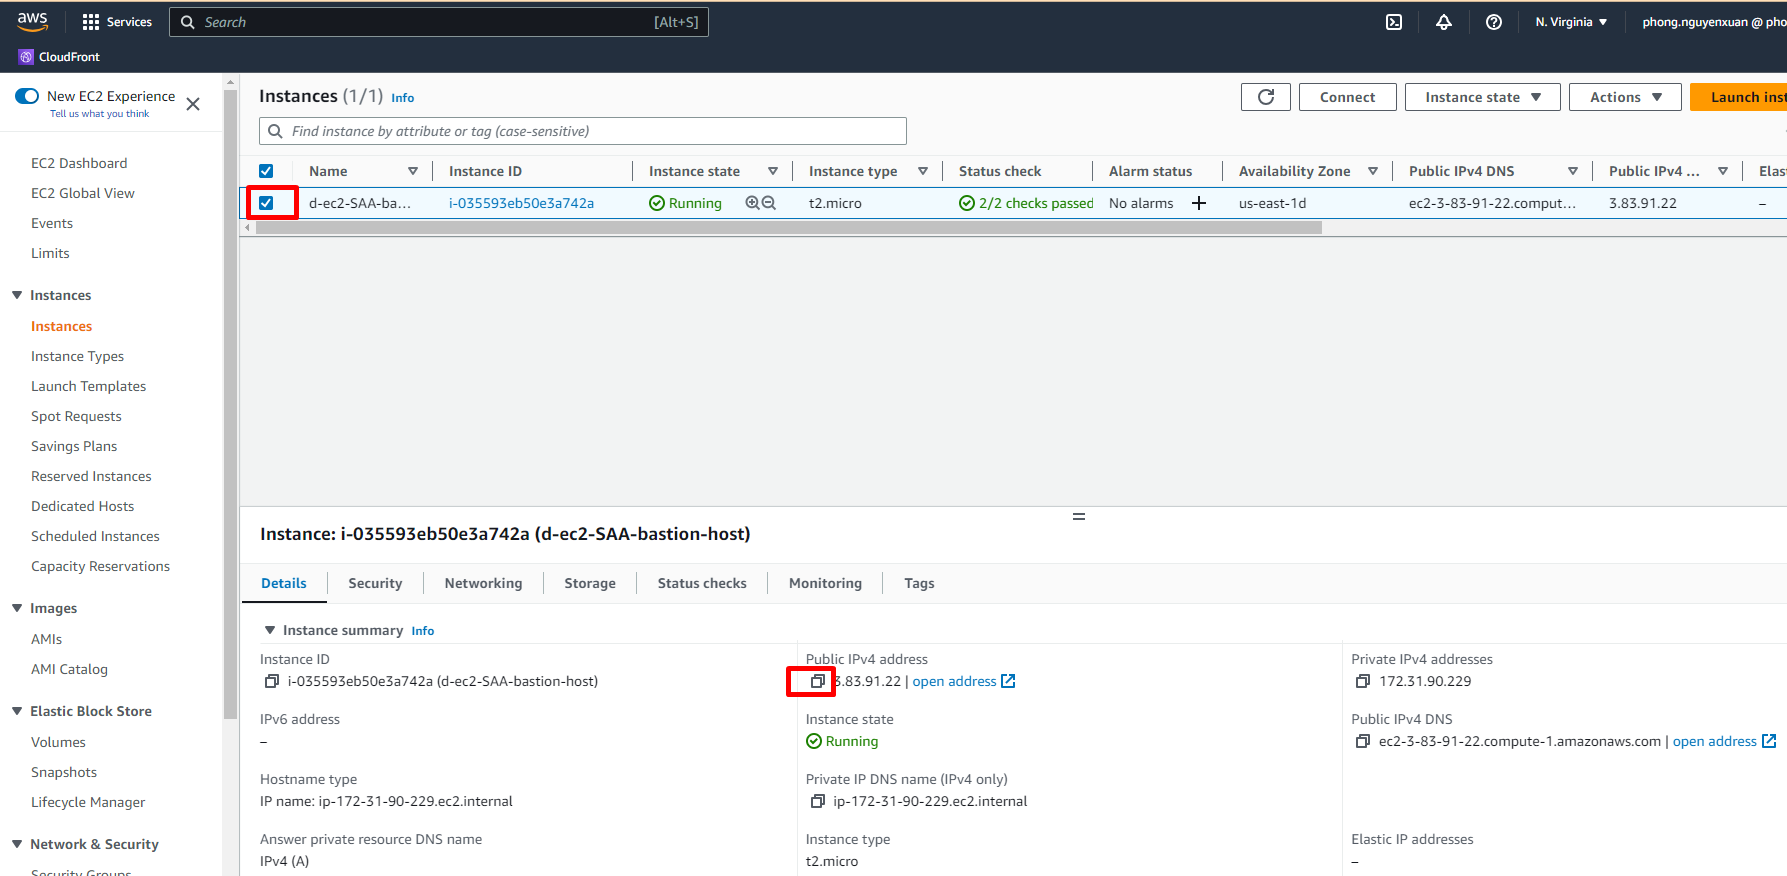Copy the Instance ID in summary
This screenshot has height=876, width=1787.
coord(271,681)
